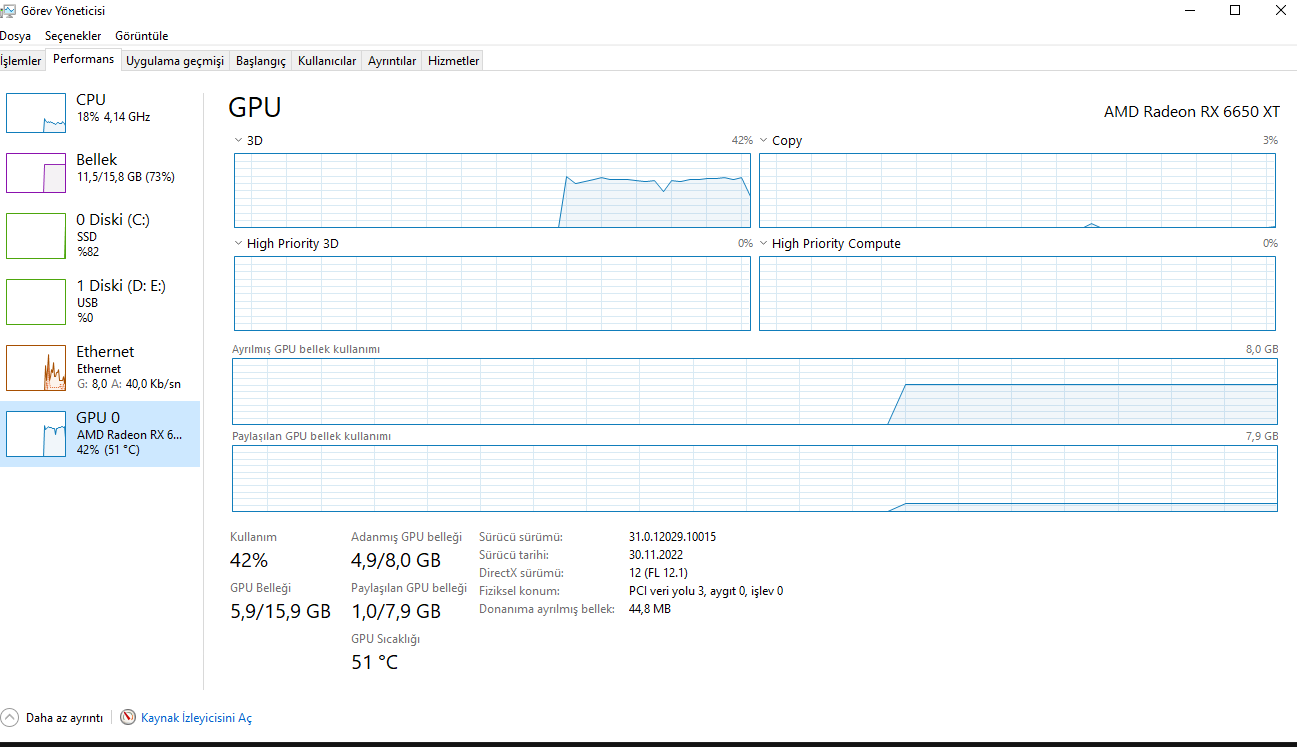Viewport: 1297px width, 747px height.
Task: Minimize the Görev Yöneticisi window
Action: [1189, 11]
